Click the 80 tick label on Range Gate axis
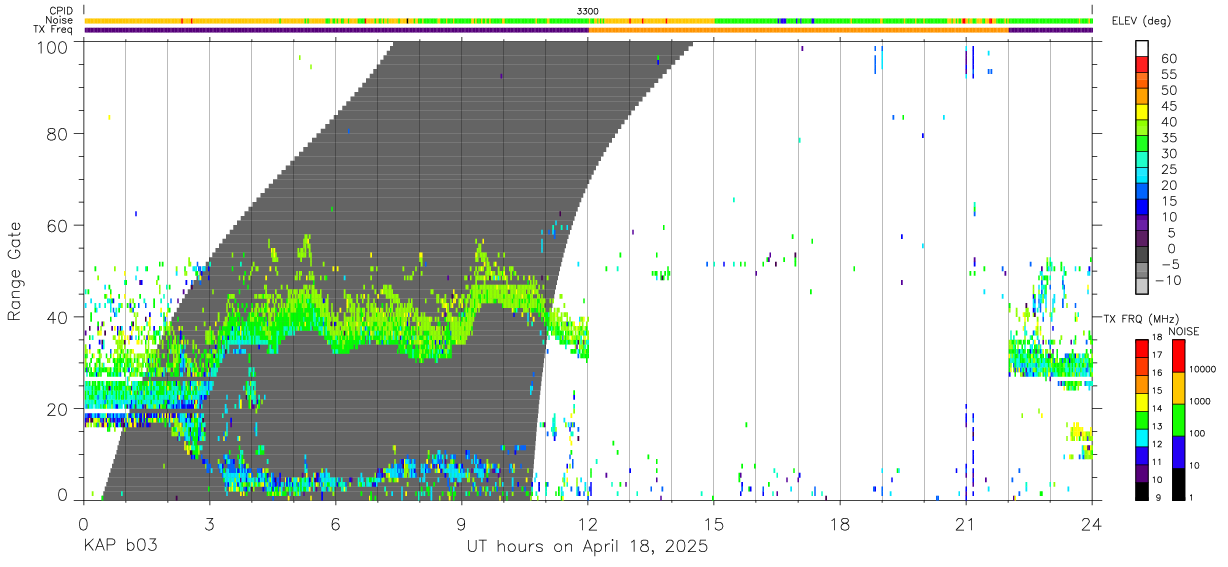 click(x=57, y=133)
